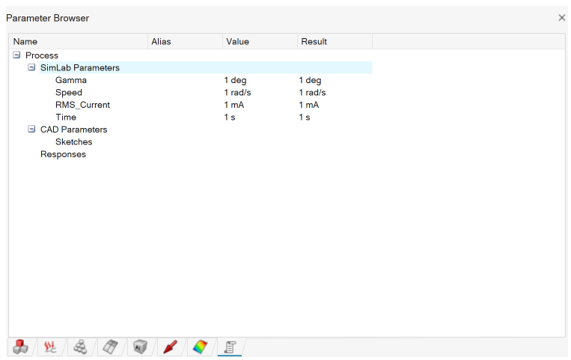Click the Name column header
571x360 pixels.
[x=78, y=41]
